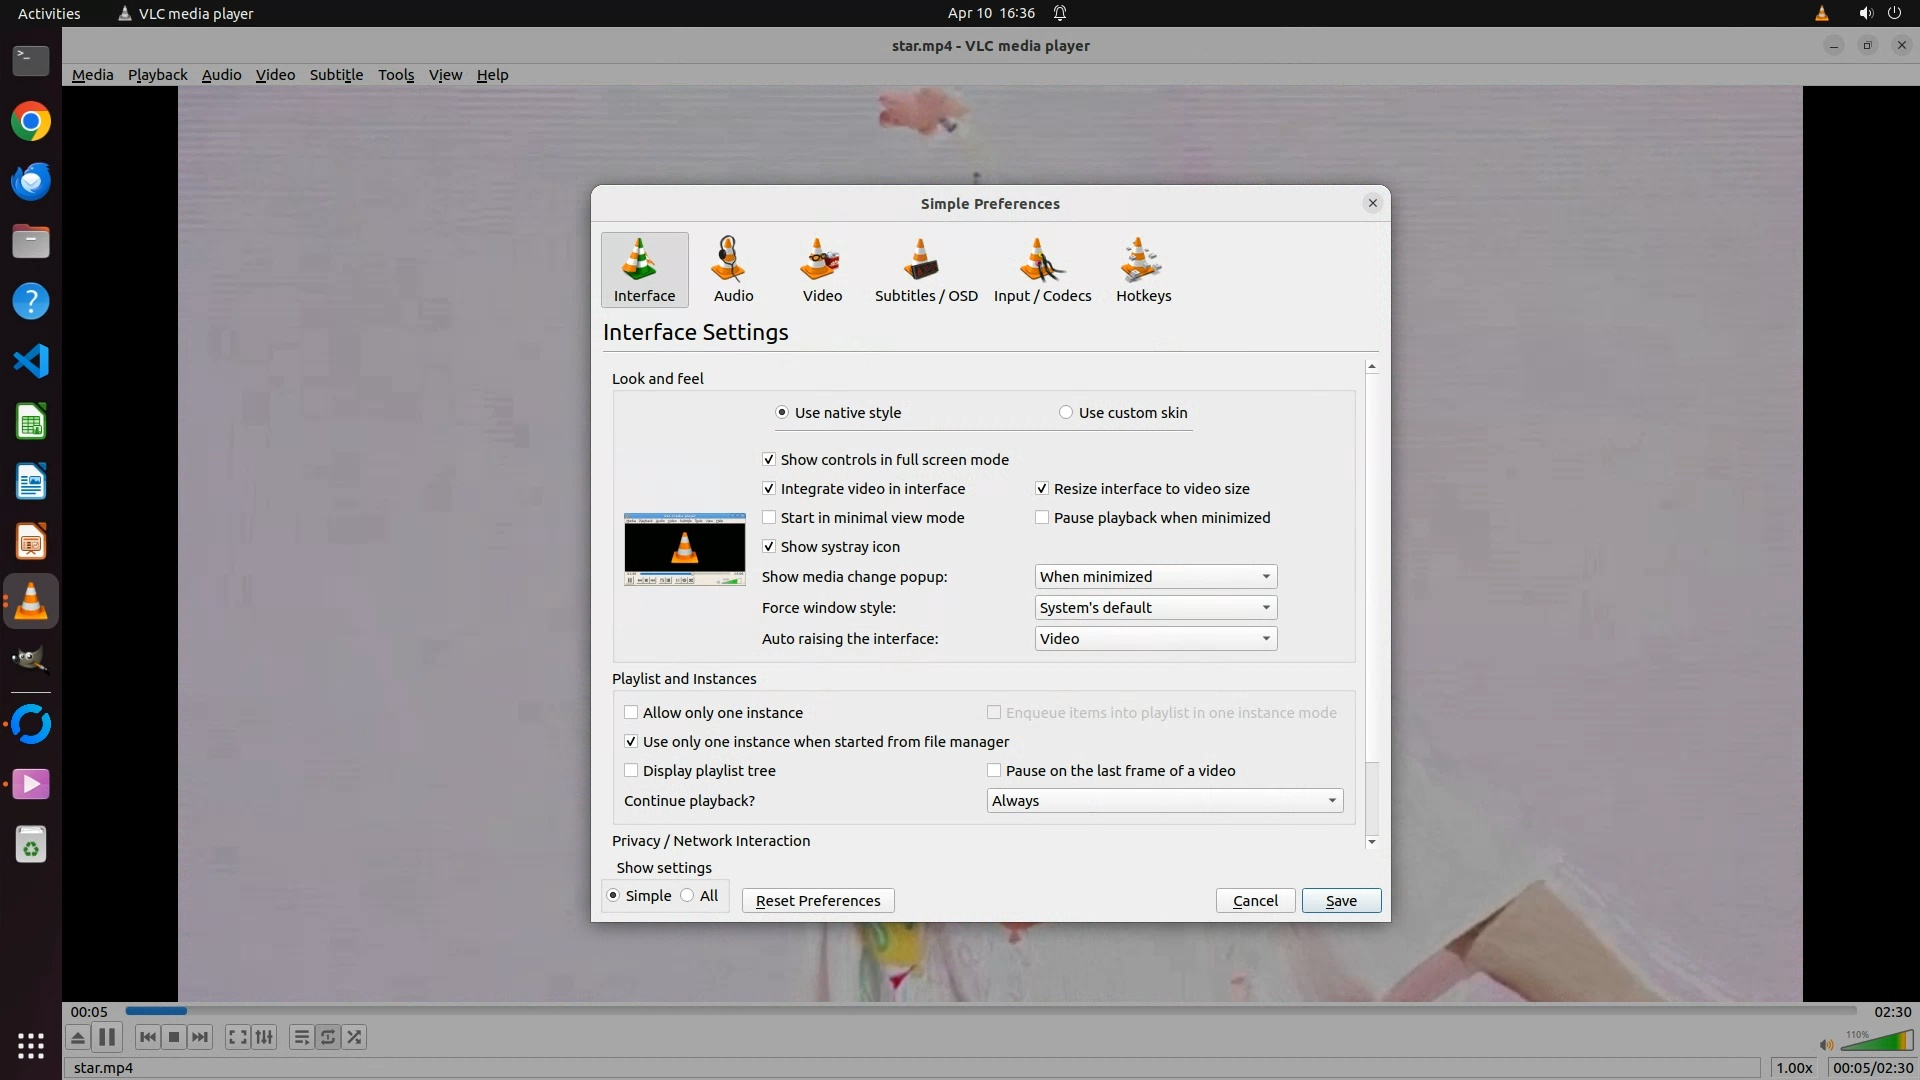Click the volume slider

pos(1876,1042)
